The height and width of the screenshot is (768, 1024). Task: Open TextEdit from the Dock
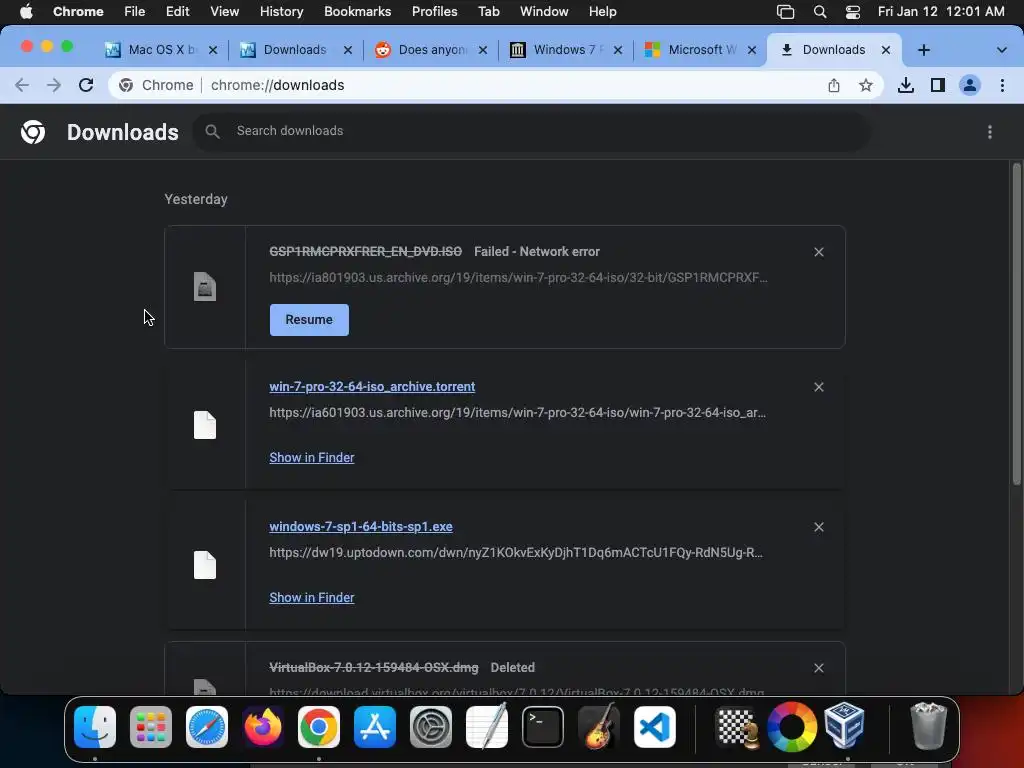(x=487, y=726)
